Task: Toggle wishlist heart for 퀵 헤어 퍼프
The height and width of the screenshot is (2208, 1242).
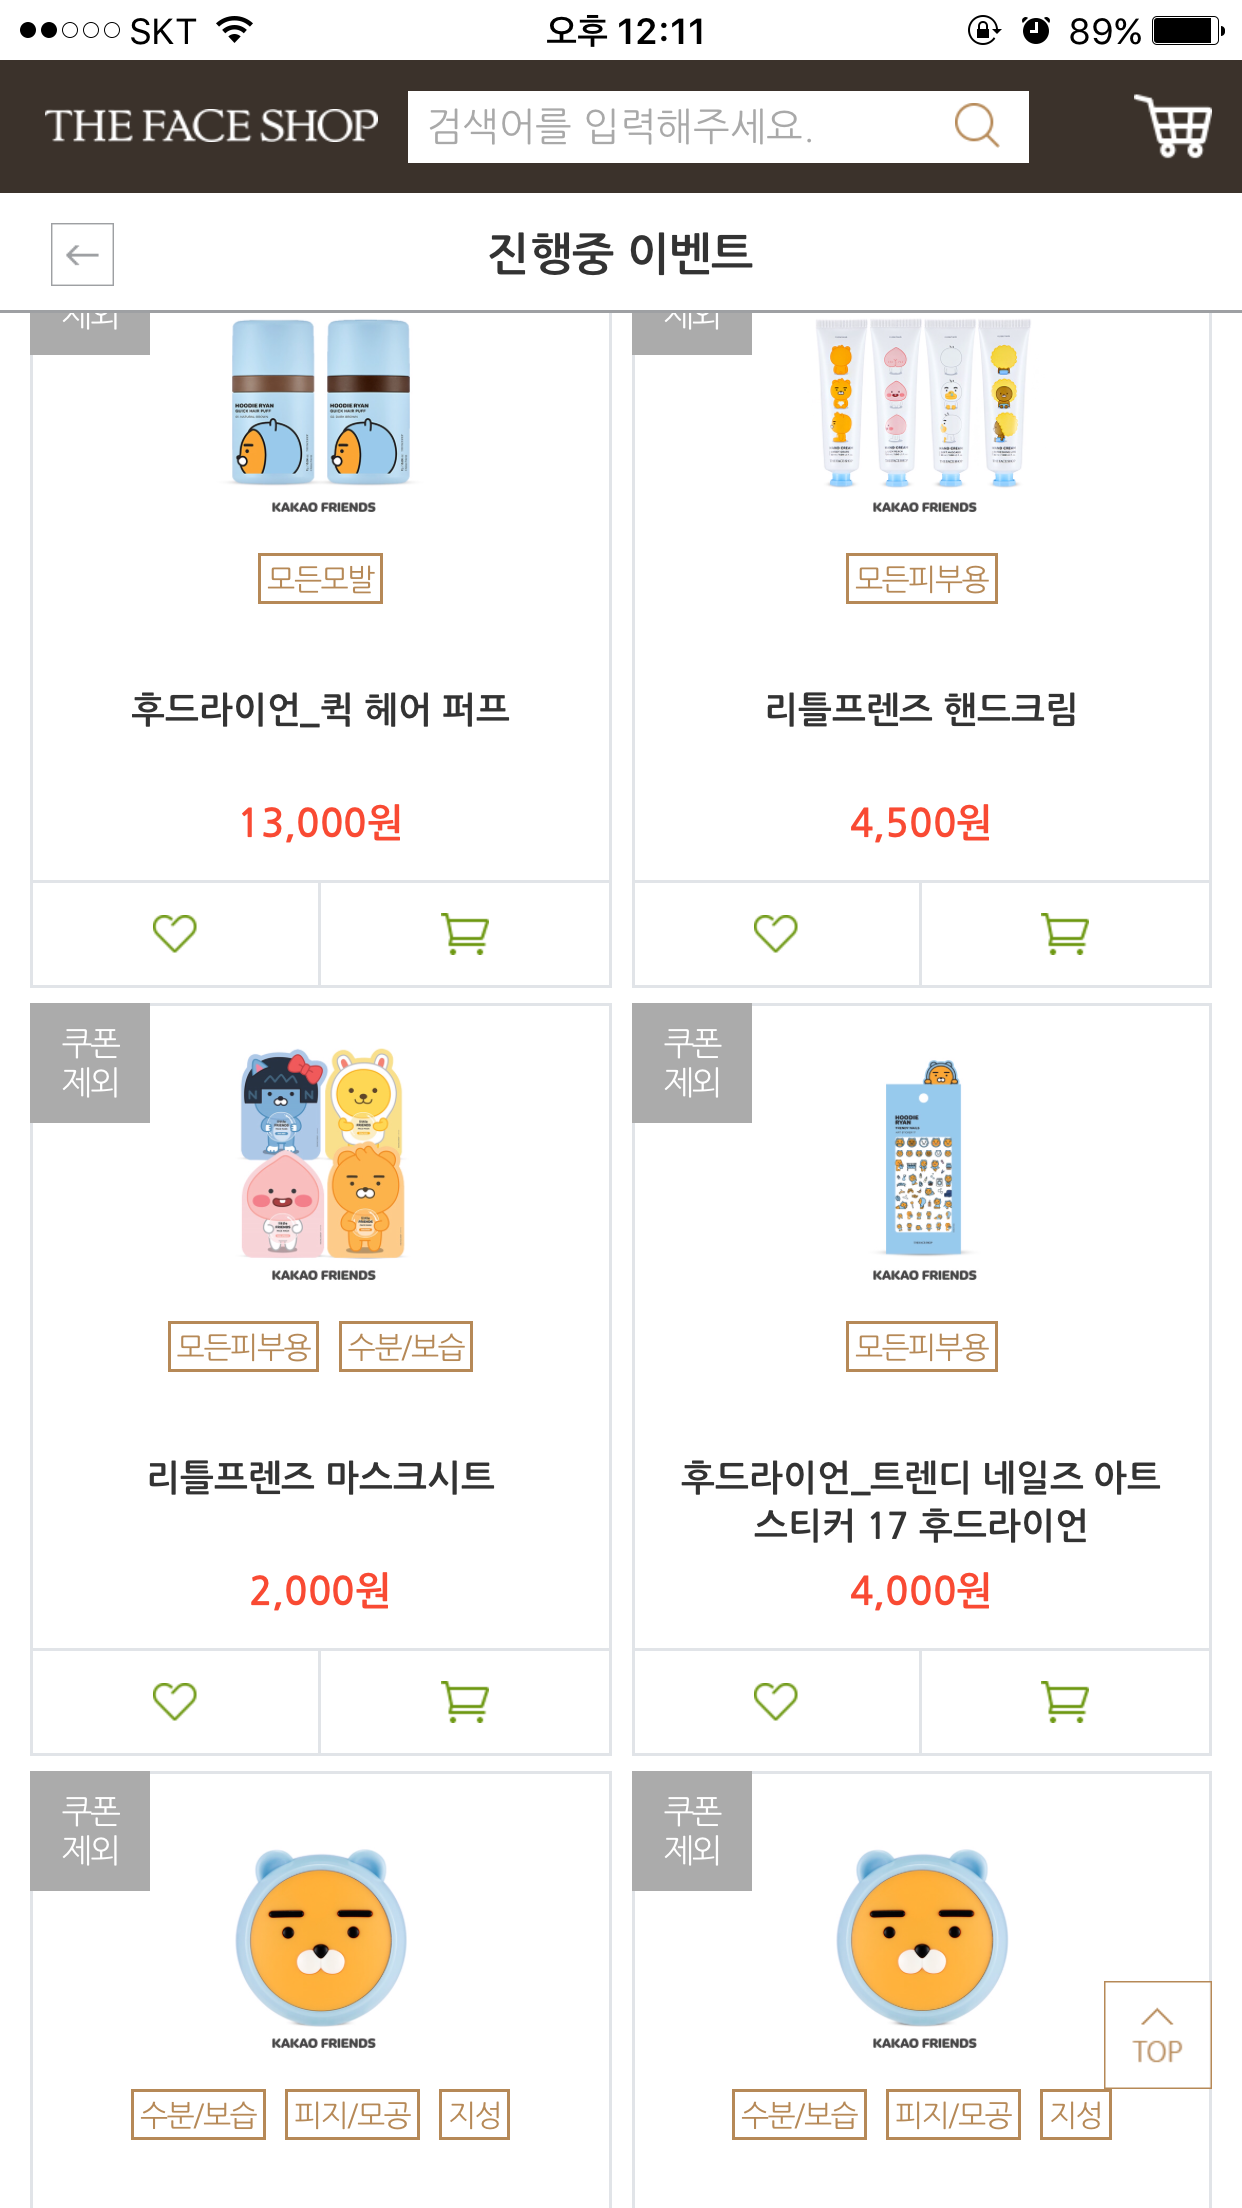Action: point(175,934)
